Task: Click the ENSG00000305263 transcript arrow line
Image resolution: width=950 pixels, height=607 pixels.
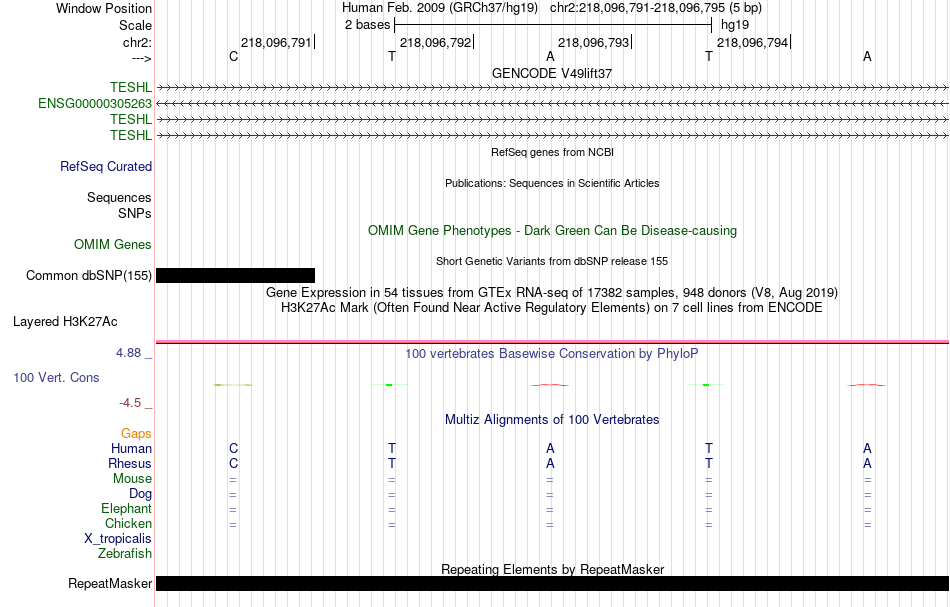Action: pos(553,104)
